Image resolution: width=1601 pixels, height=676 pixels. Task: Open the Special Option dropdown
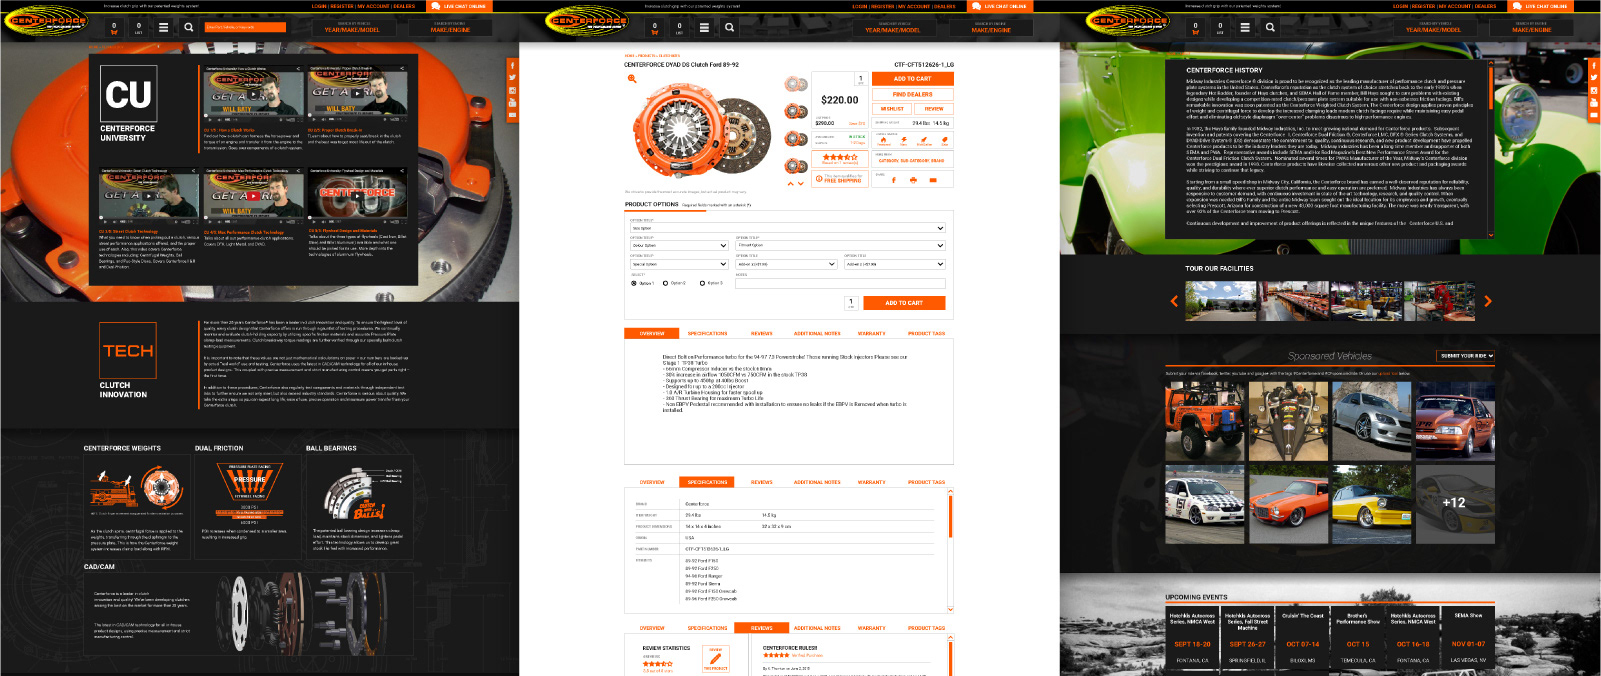[679, 264]
